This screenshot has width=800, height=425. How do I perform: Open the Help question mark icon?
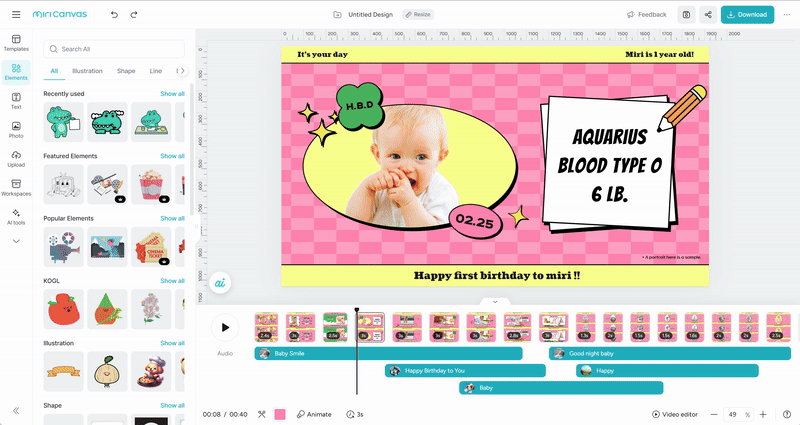pos(785,414)
